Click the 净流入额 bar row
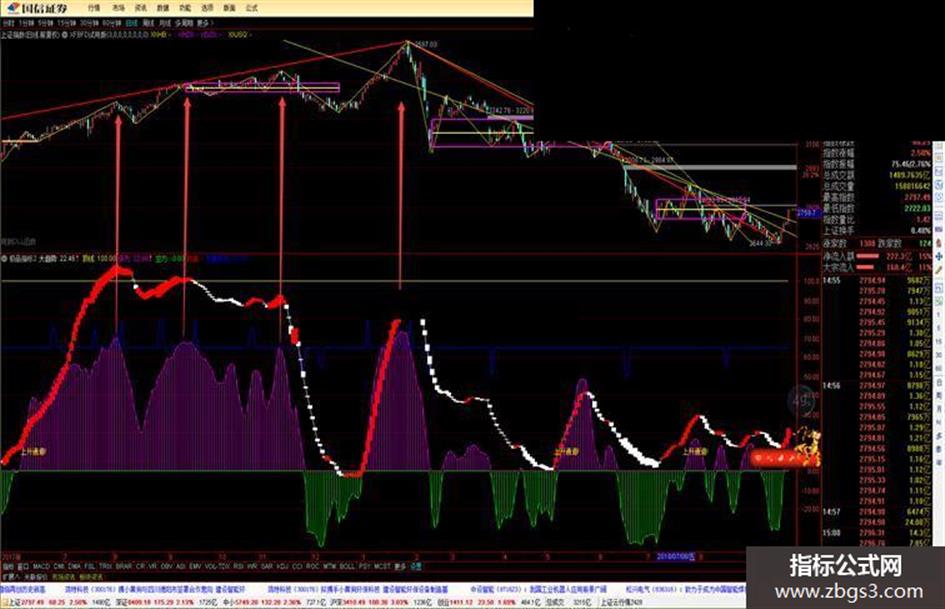The width and height of the screenshot is (945, 609). click(x=877, y=256)
